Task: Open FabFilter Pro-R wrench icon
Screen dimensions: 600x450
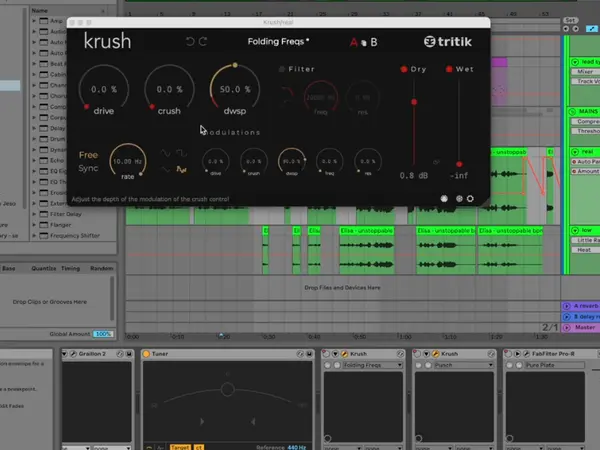Action: tap(527, 354)
